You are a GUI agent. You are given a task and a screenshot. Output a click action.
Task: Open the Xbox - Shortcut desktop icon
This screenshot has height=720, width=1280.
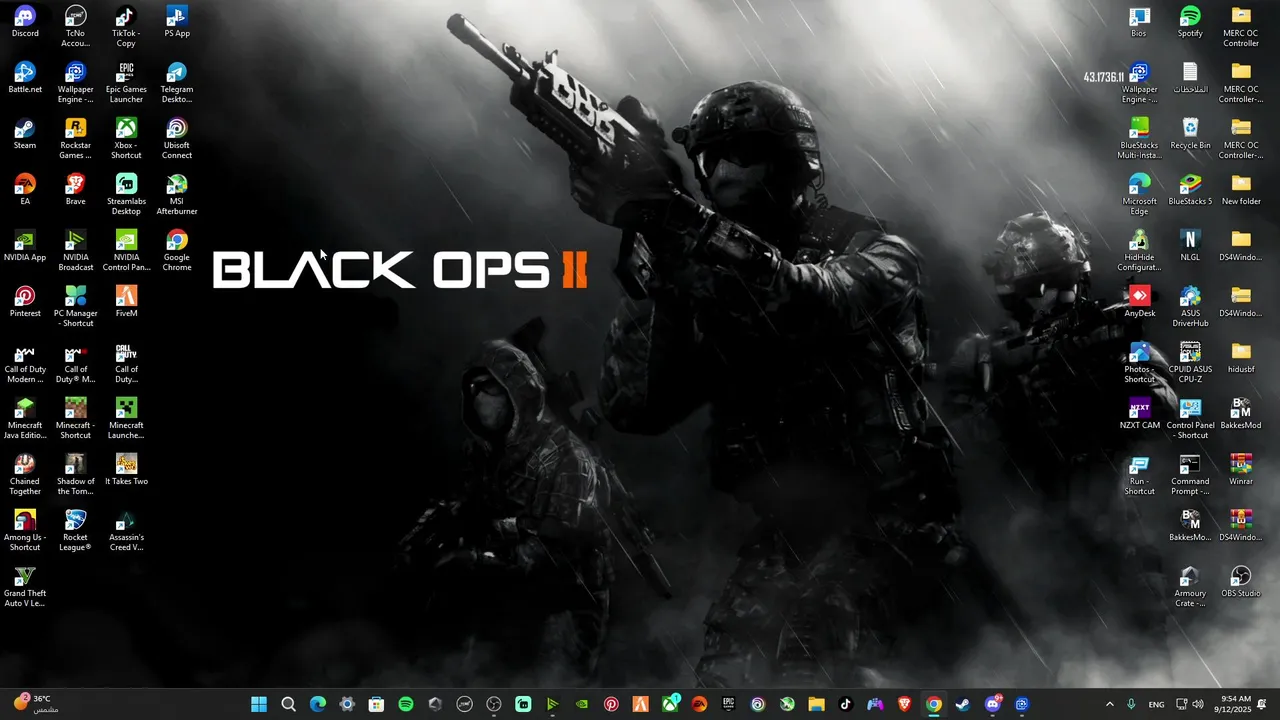[126, 139]
